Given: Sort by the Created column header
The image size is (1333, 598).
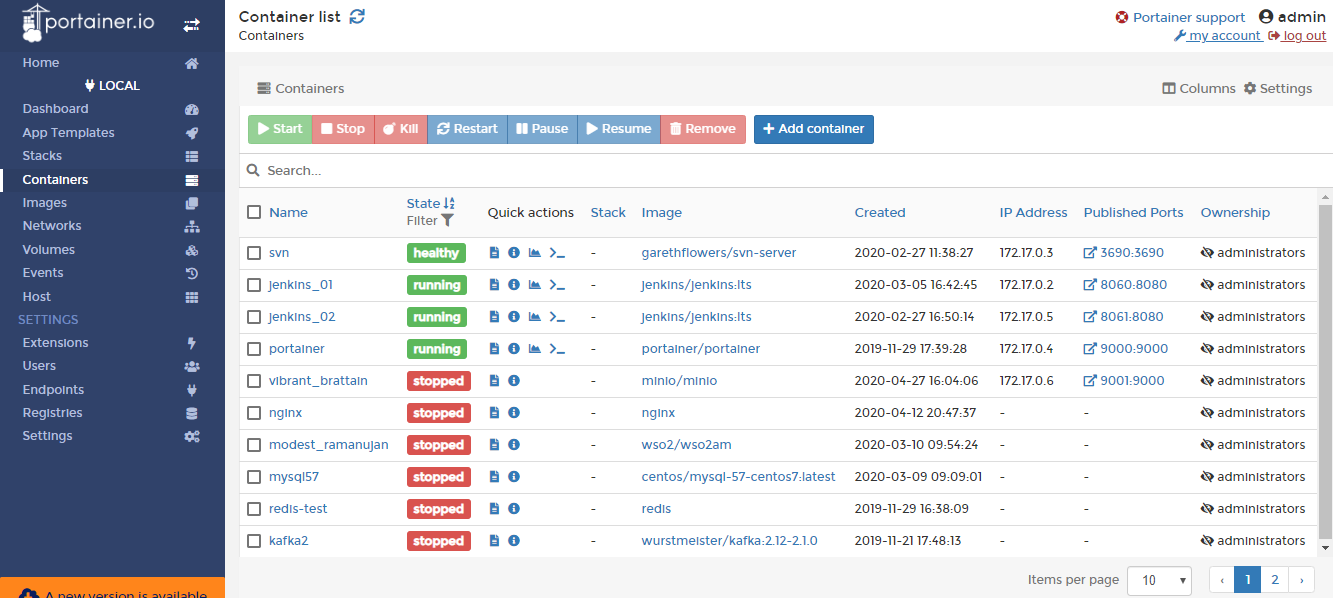Looking at the screenshot, I should coord(880,212).
